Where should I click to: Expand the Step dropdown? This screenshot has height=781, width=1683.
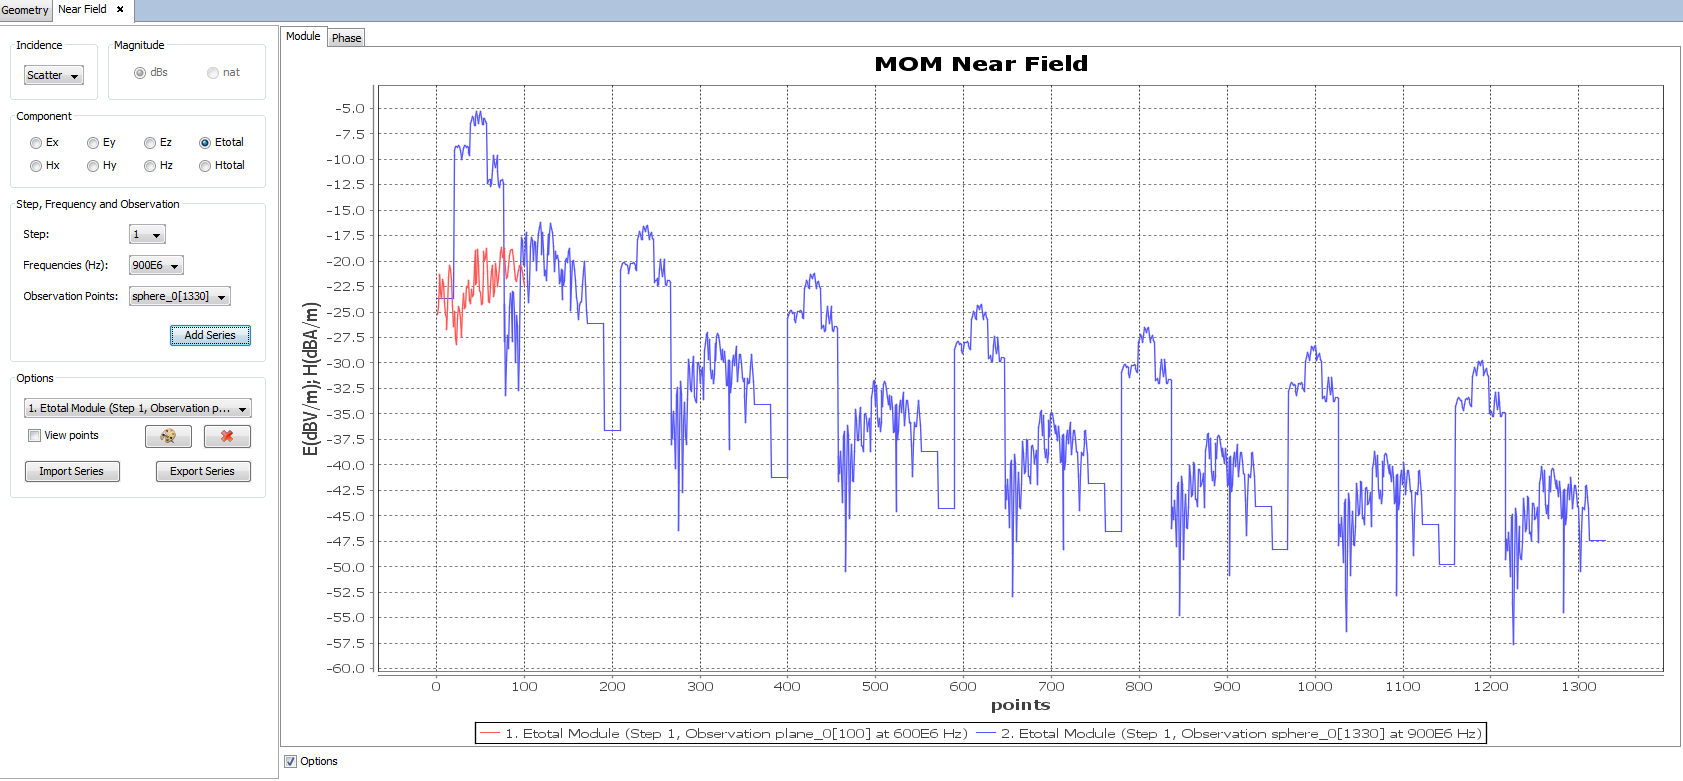pos(147,234)
